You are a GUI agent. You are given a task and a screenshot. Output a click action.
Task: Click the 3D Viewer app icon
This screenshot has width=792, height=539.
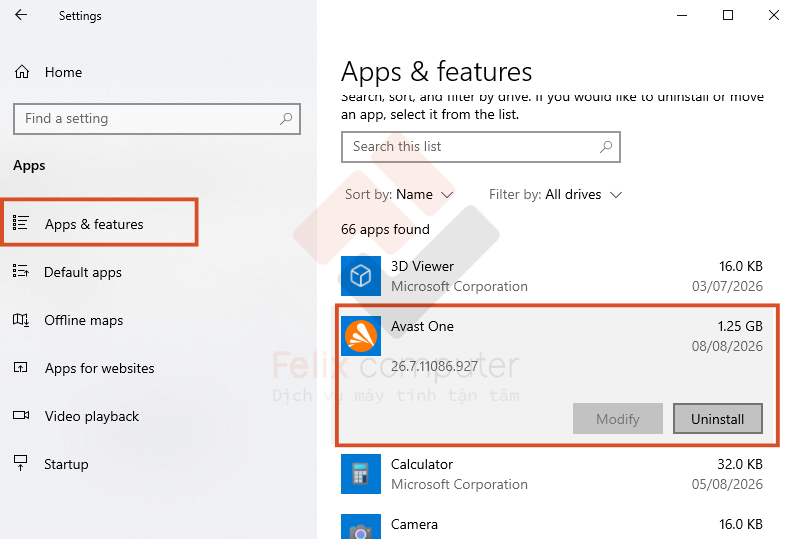point(361,276)
